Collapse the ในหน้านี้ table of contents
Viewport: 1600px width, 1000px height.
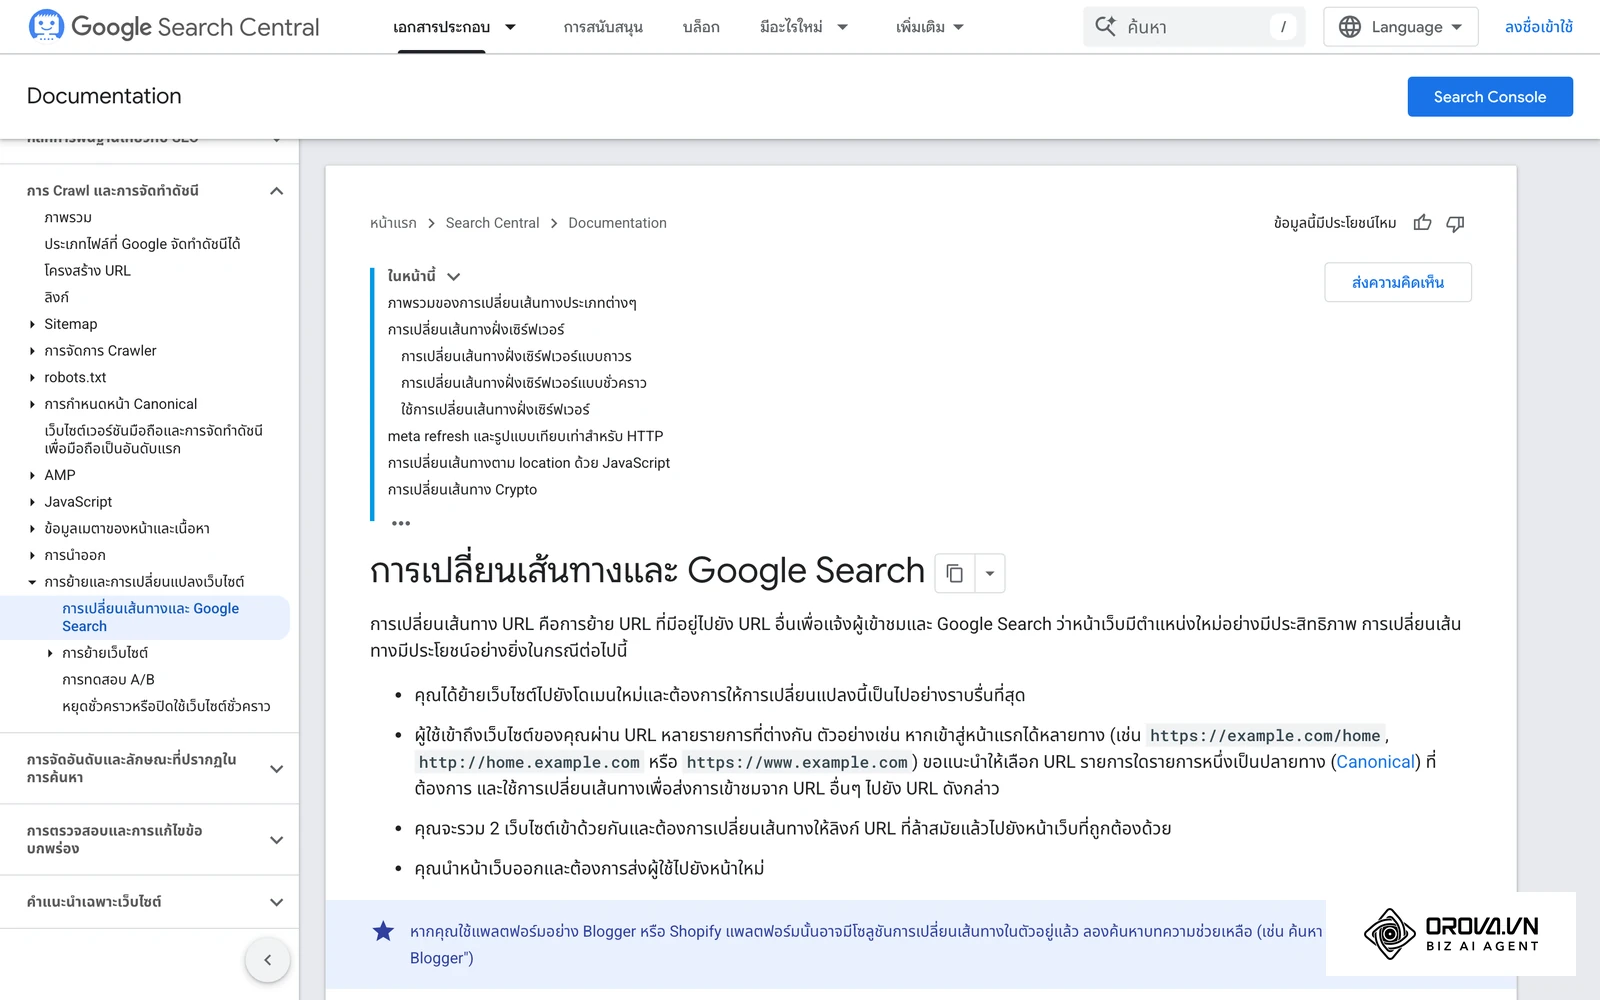pyautogui.click(x=453, y=276)
